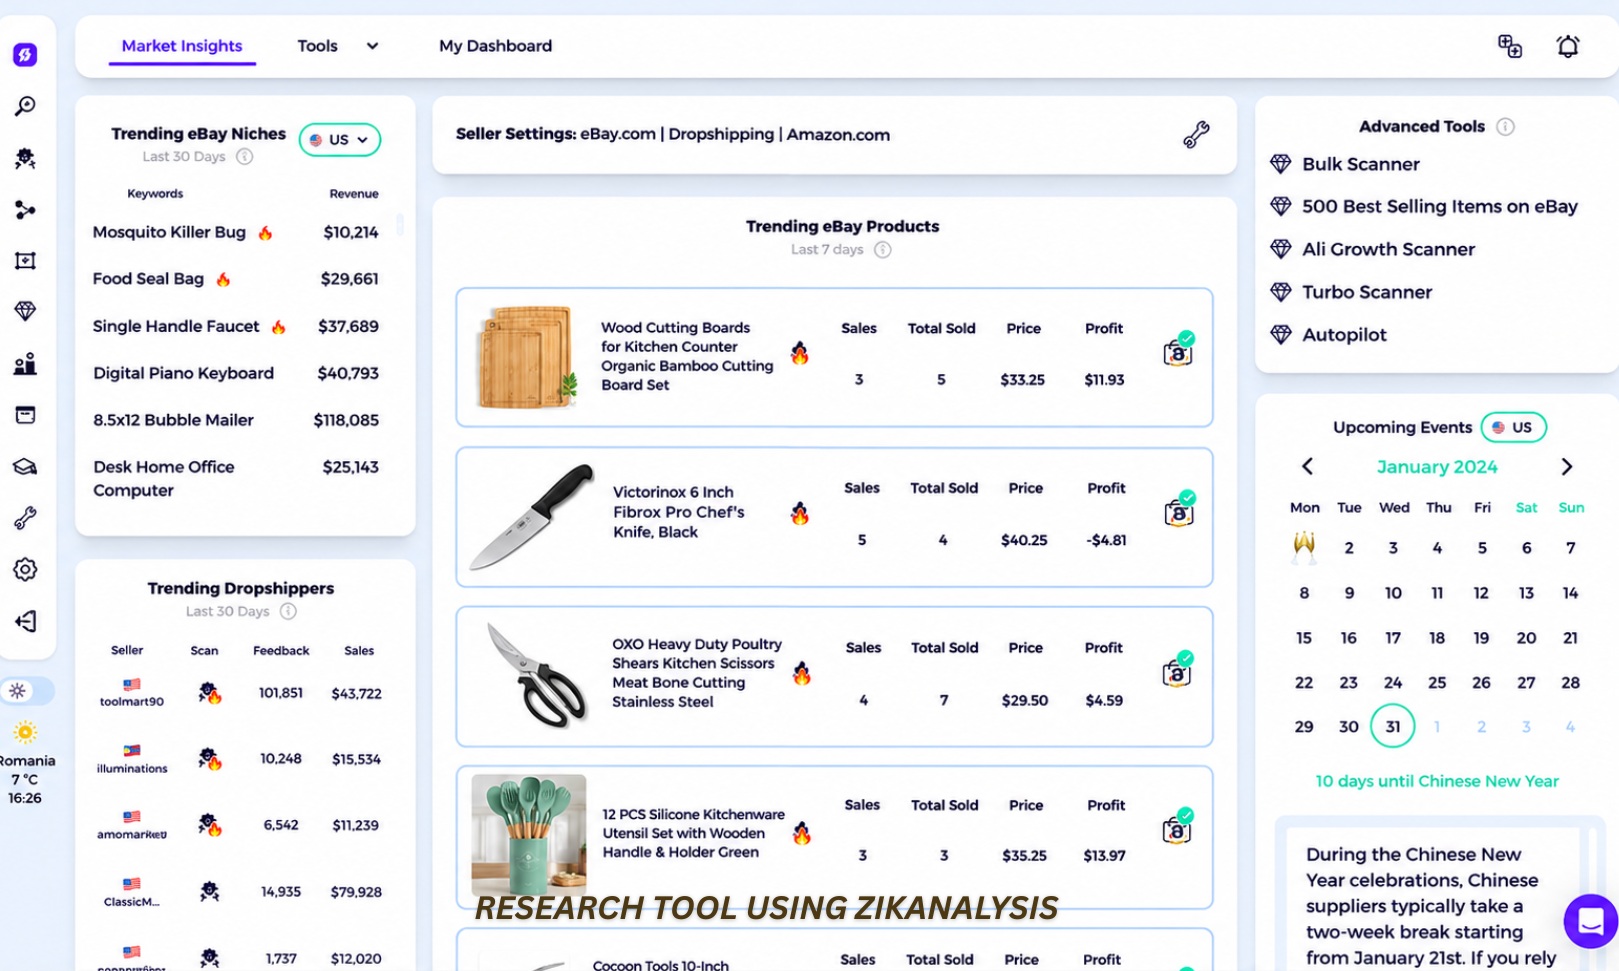
Task: Change the Upcoming Events US country selector
Action: coord(1513,427)
